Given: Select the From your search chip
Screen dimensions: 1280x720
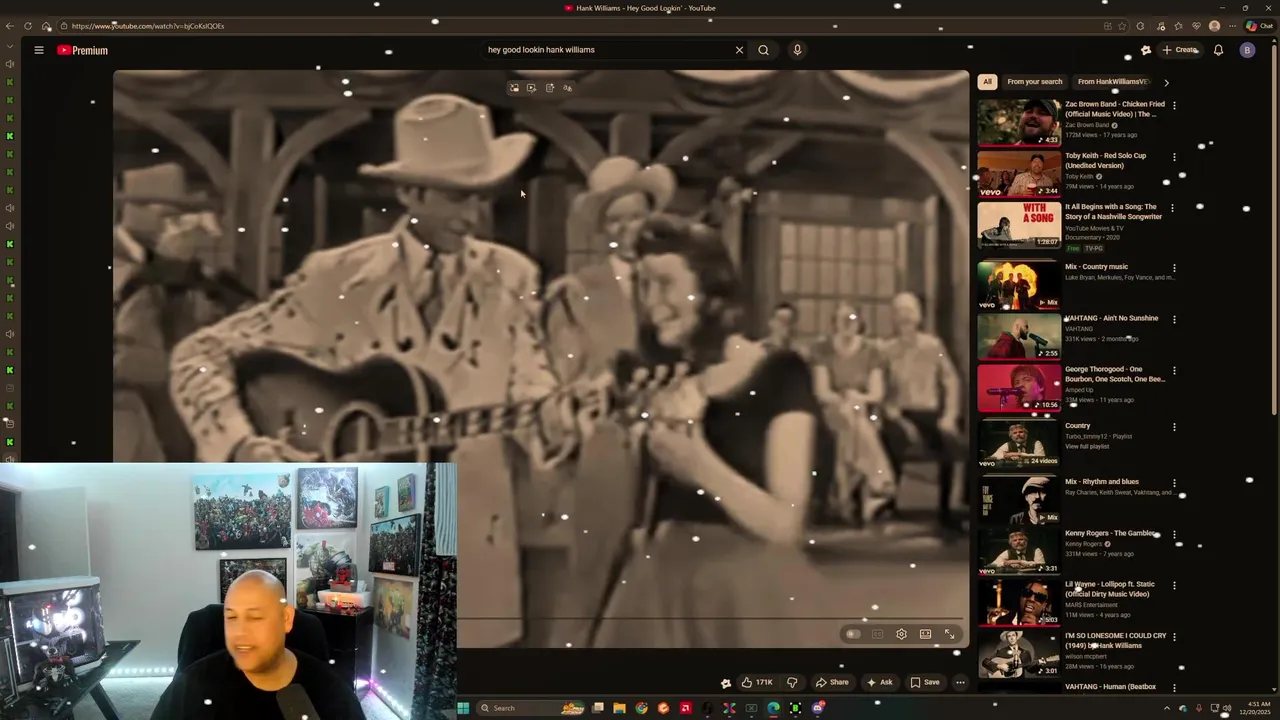Looking at the screenshot, I should coord(1035,82).
